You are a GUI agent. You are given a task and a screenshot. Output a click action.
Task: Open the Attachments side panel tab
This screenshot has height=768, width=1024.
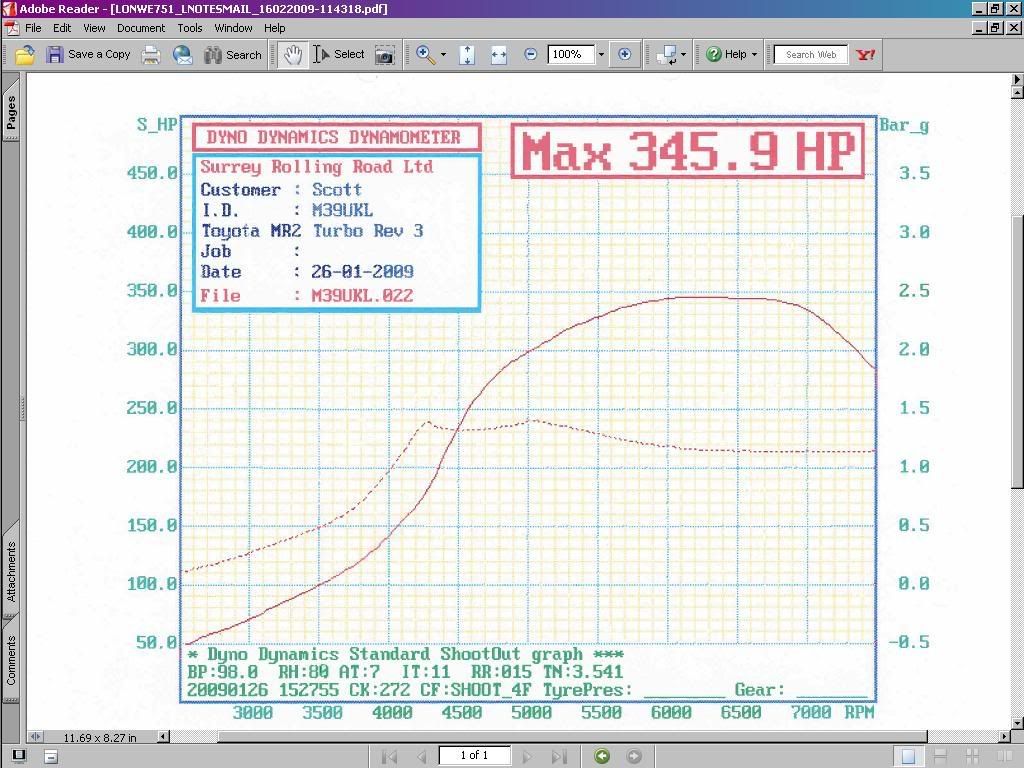(x=12, y=571)
